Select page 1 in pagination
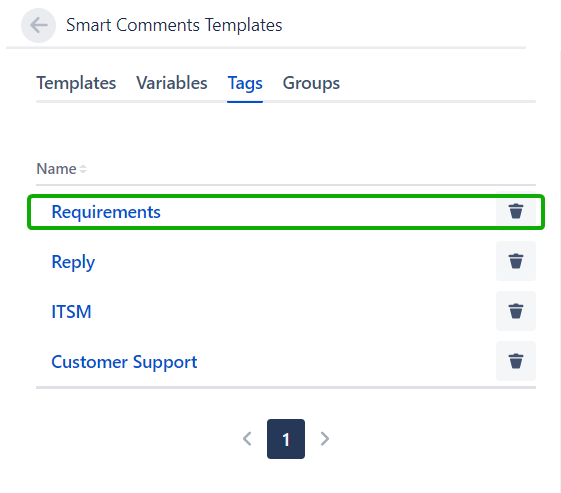The width and height of the screenshot is (561, 493). click(286, 439)
